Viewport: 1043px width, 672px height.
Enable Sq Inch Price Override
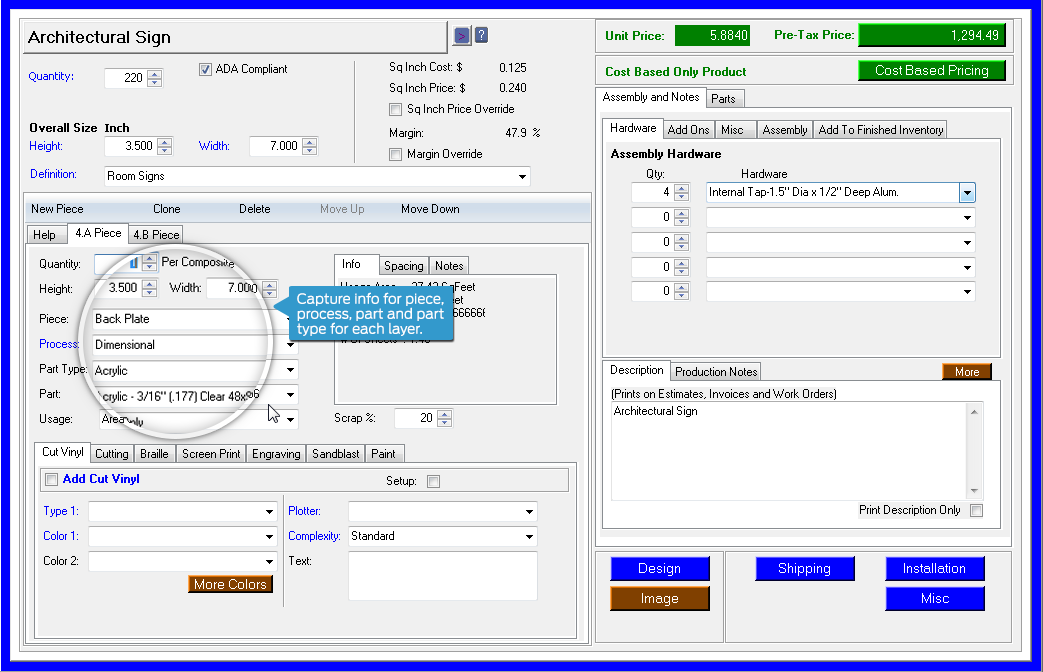396,109
